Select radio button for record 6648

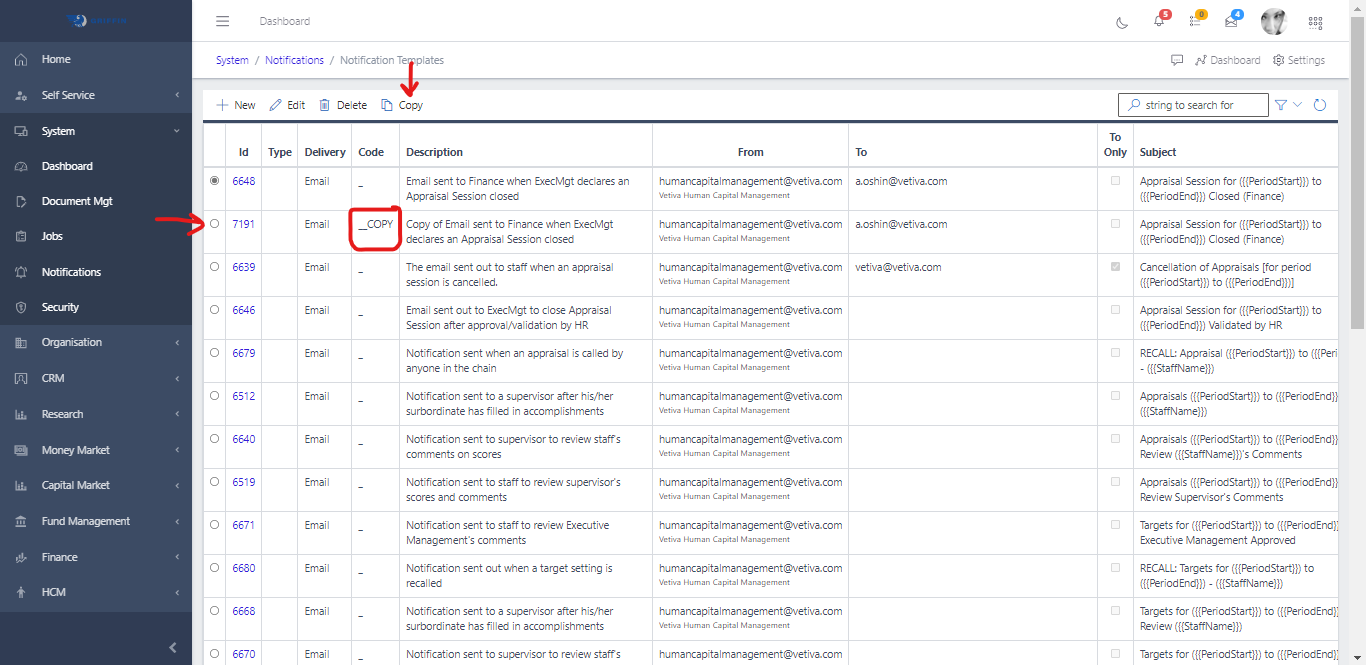[214, 181]
